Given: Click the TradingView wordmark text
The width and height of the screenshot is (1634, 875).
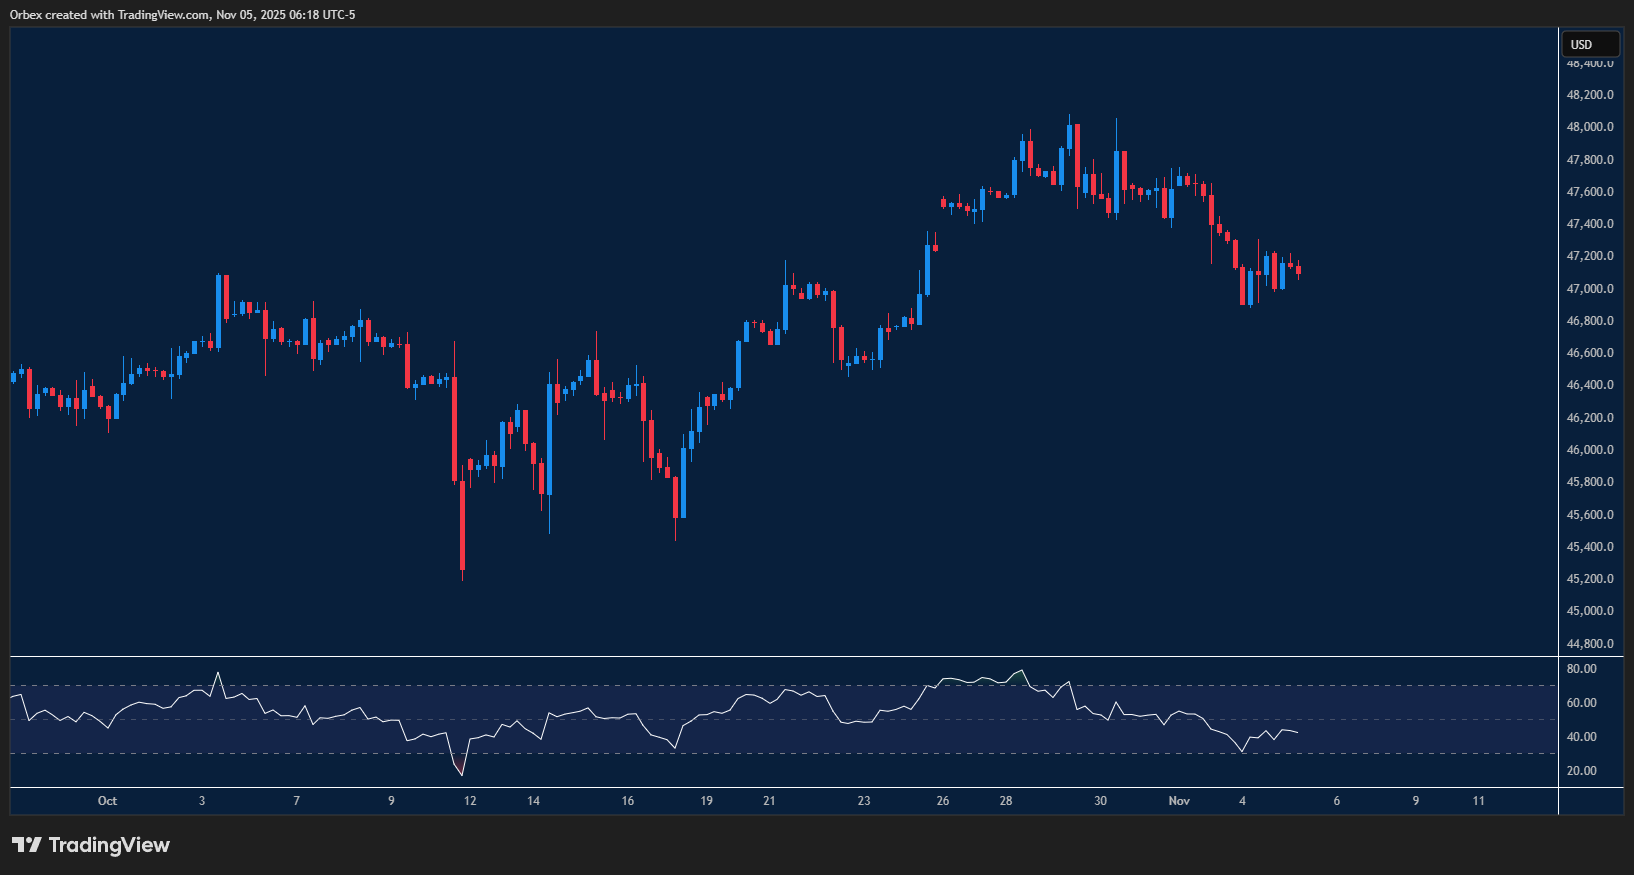Looking at the screenshot, I should coord(109,845).
